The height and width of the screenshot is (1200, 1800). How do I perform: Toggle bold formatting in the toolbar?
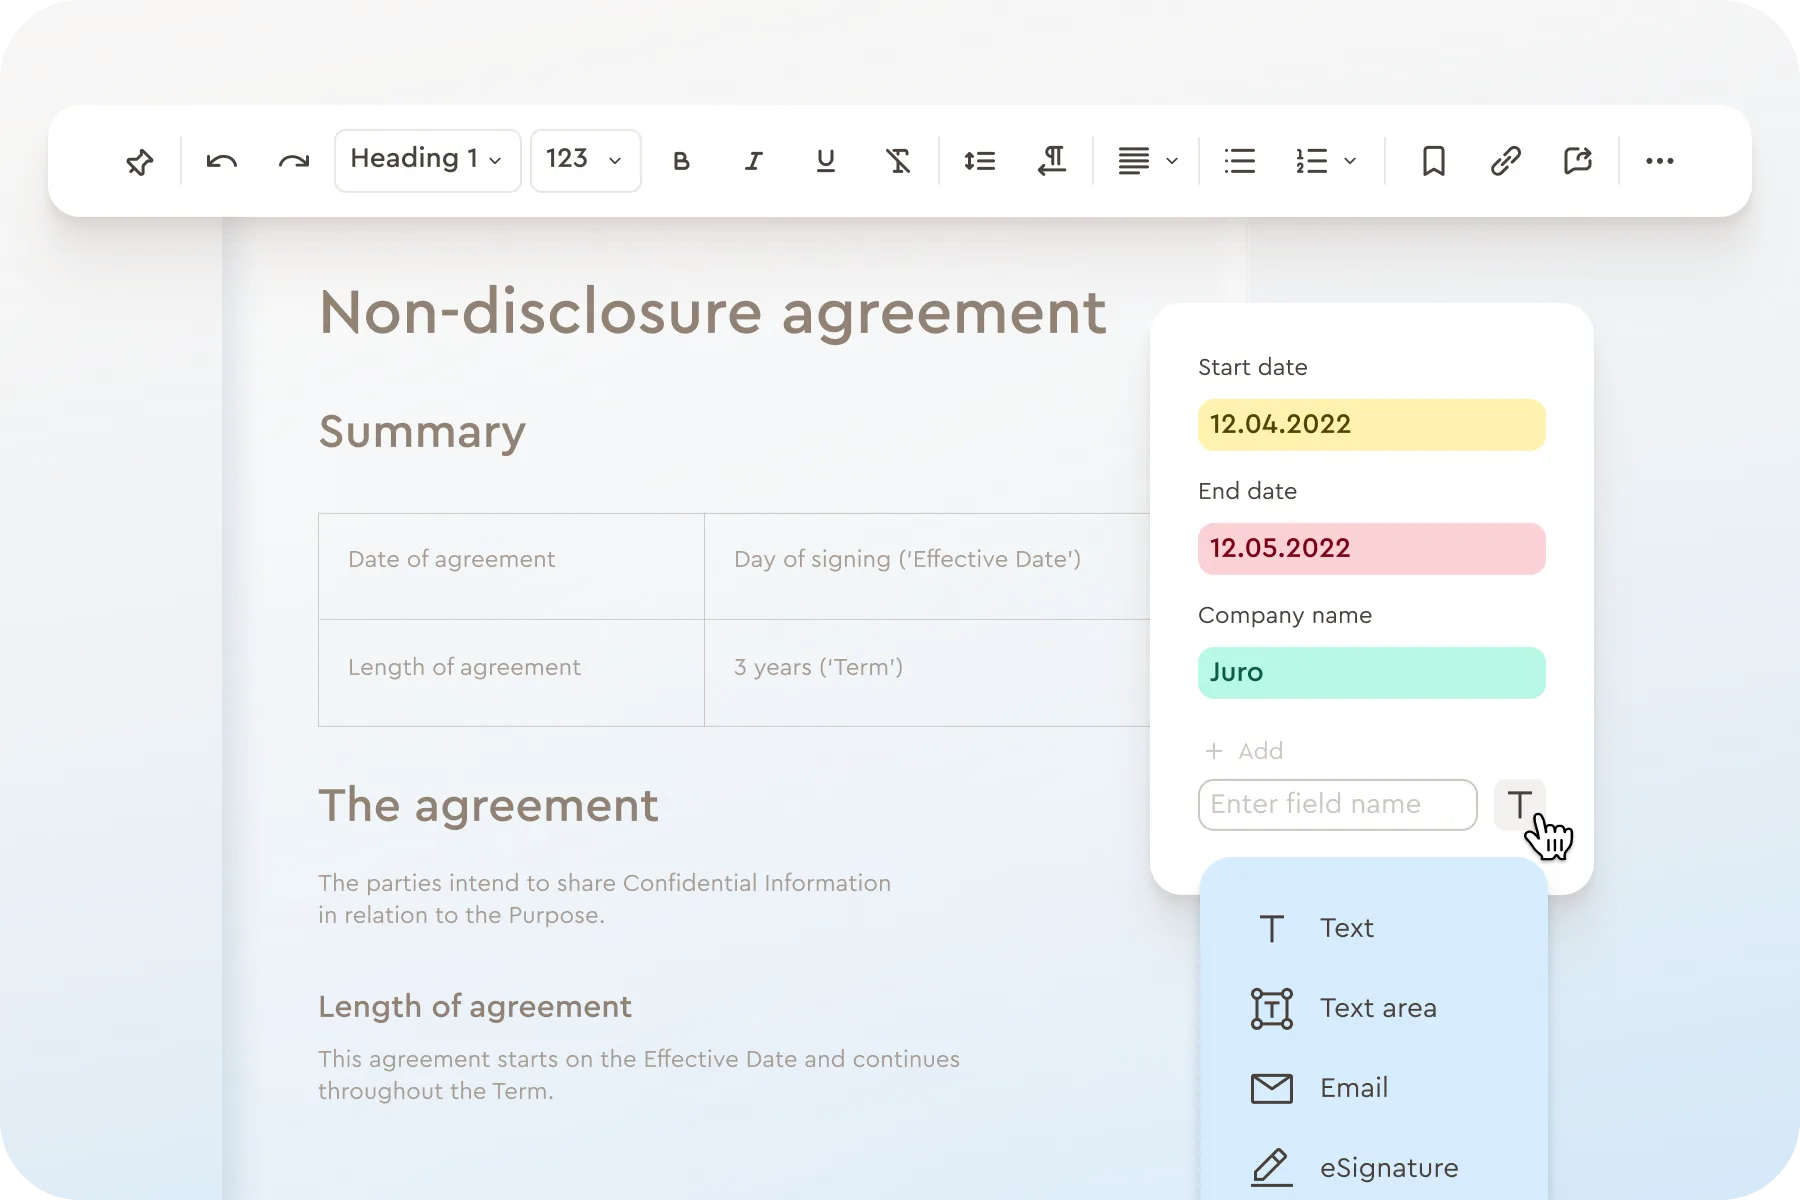pos(681,160)
